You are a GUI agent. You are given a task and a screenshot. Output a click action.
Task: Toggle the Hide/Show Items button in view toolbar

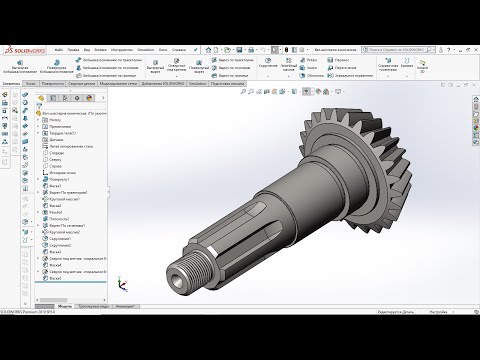coord(306,91)
